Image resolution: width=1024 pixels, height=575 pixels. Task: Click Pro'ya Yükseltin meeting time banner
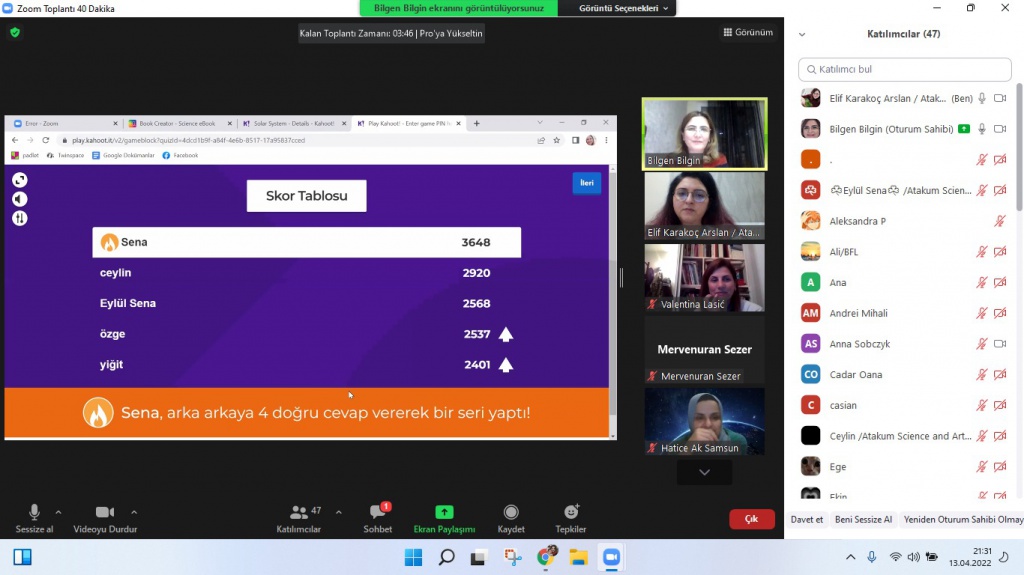391,33
